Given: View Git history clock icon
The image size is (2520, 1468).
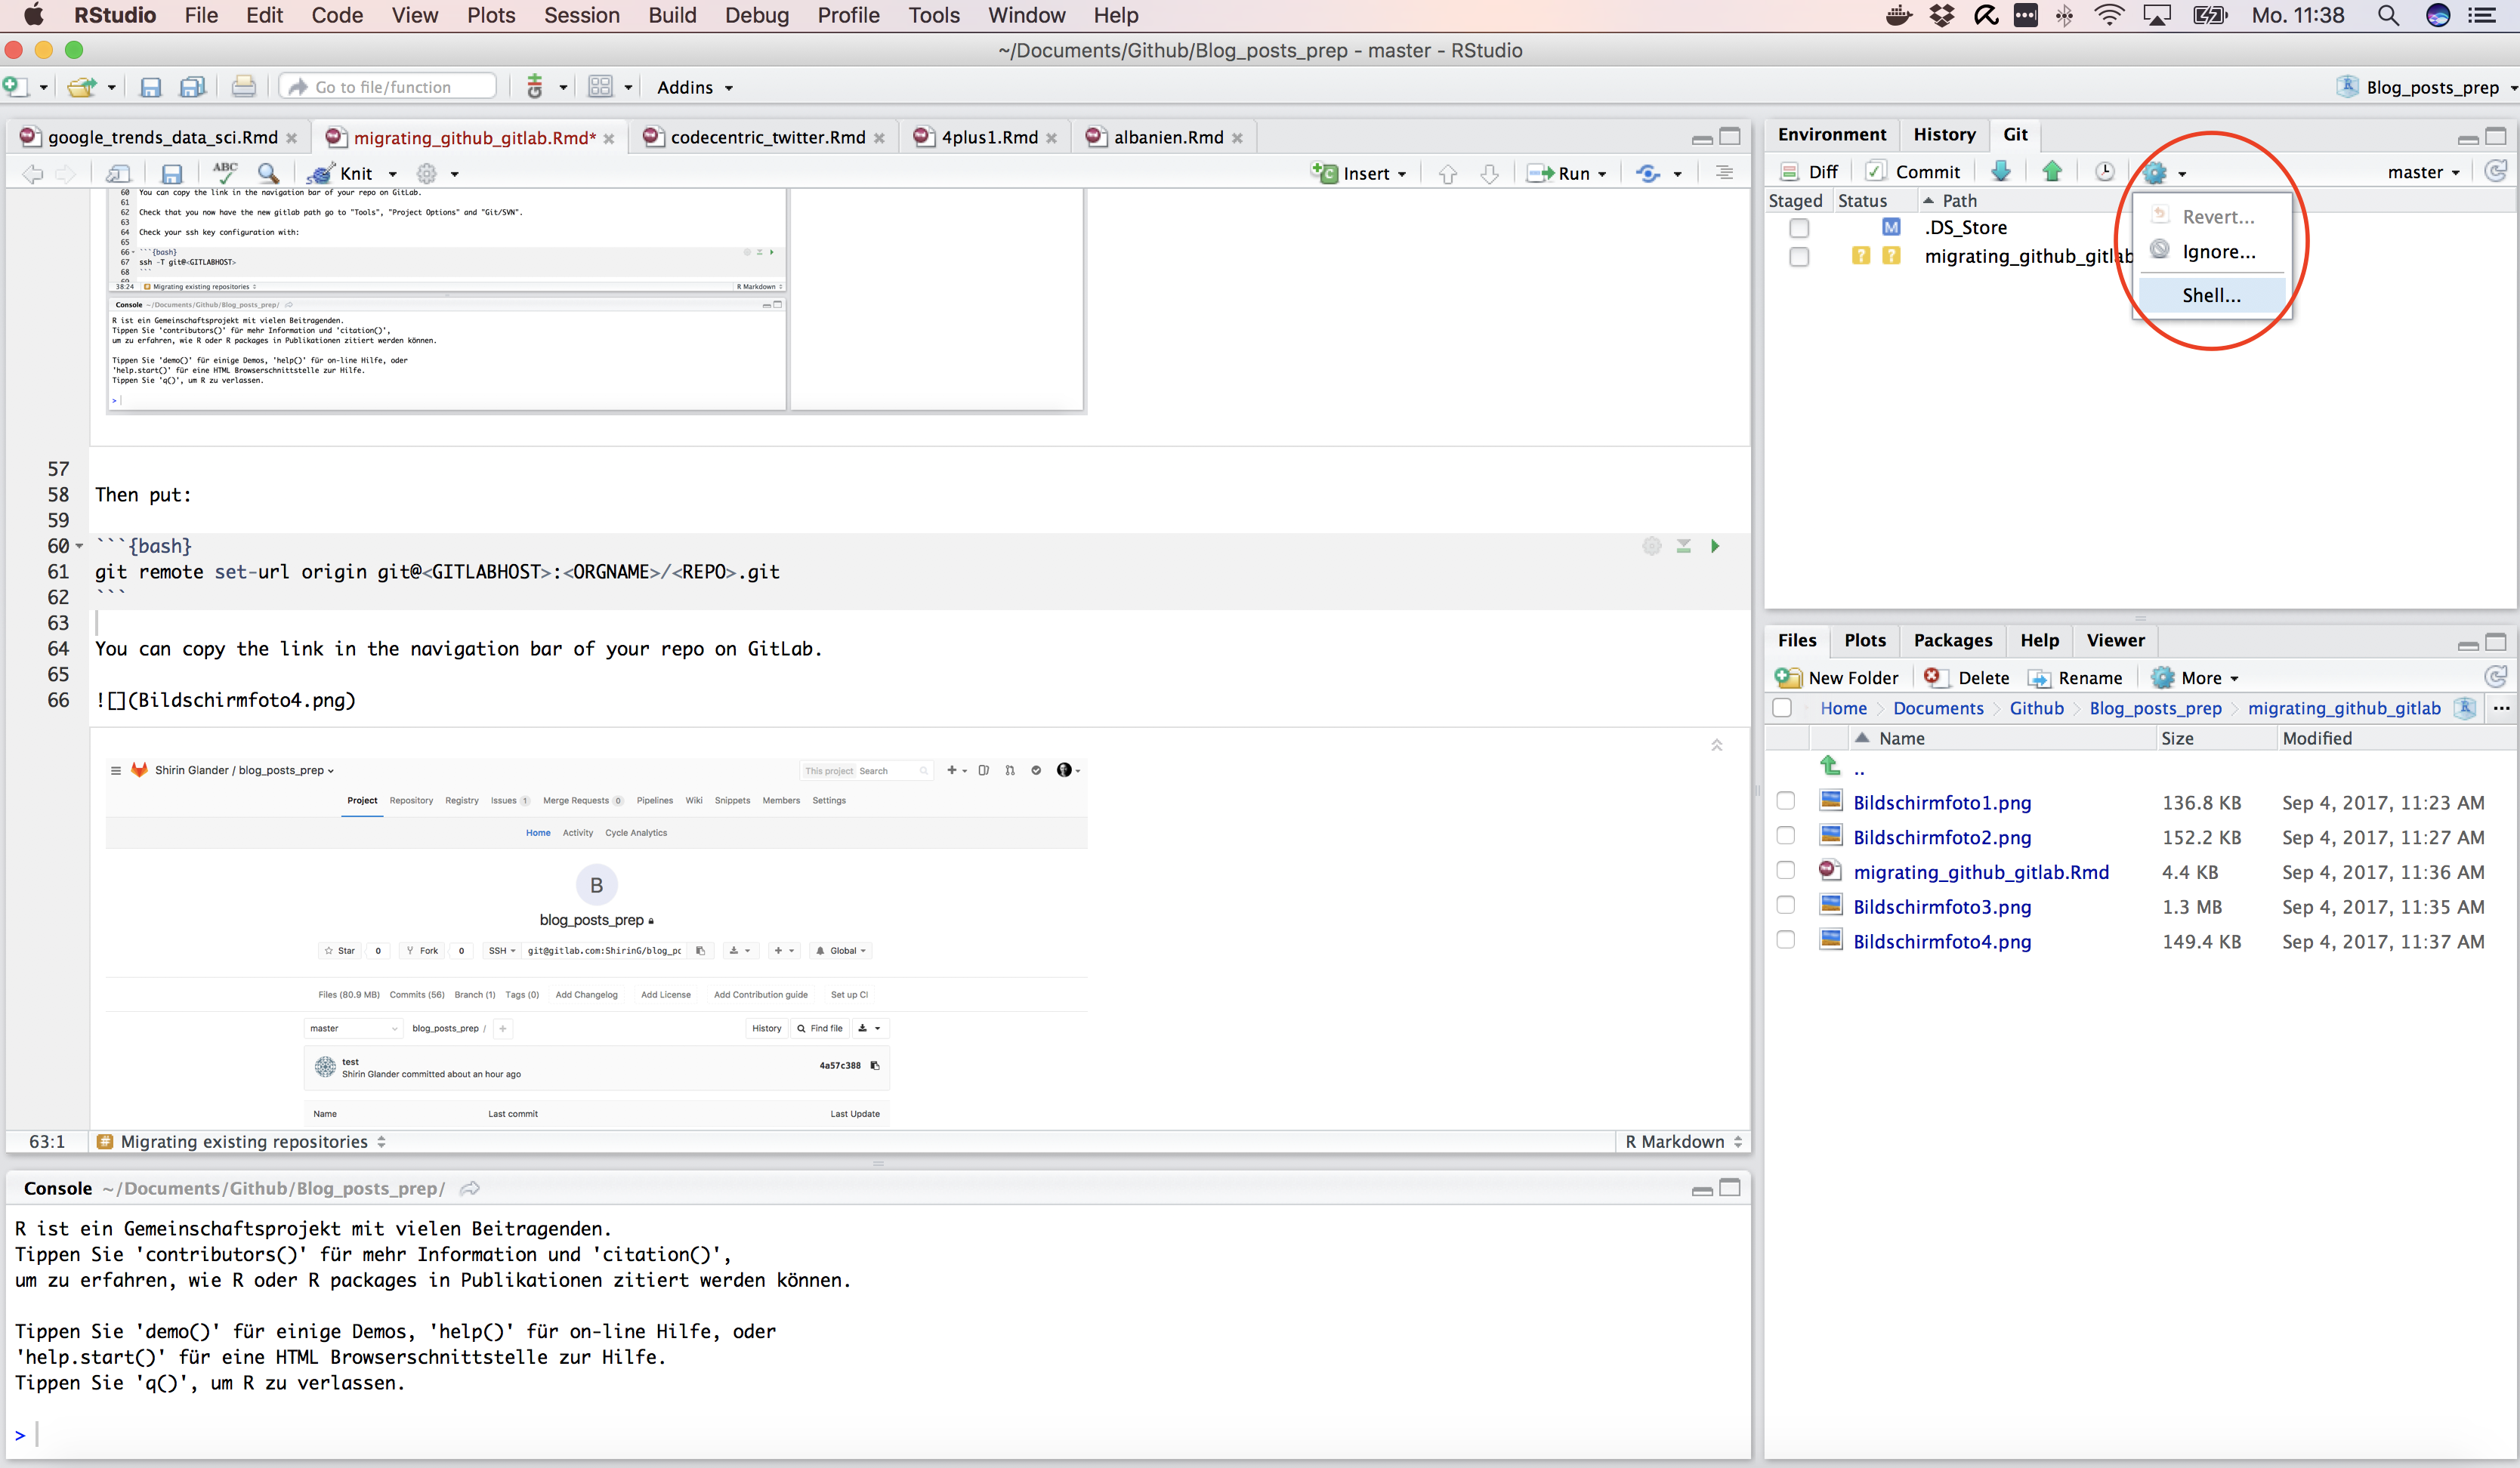Looking at the screenshot, I should tap(2105, 171).
